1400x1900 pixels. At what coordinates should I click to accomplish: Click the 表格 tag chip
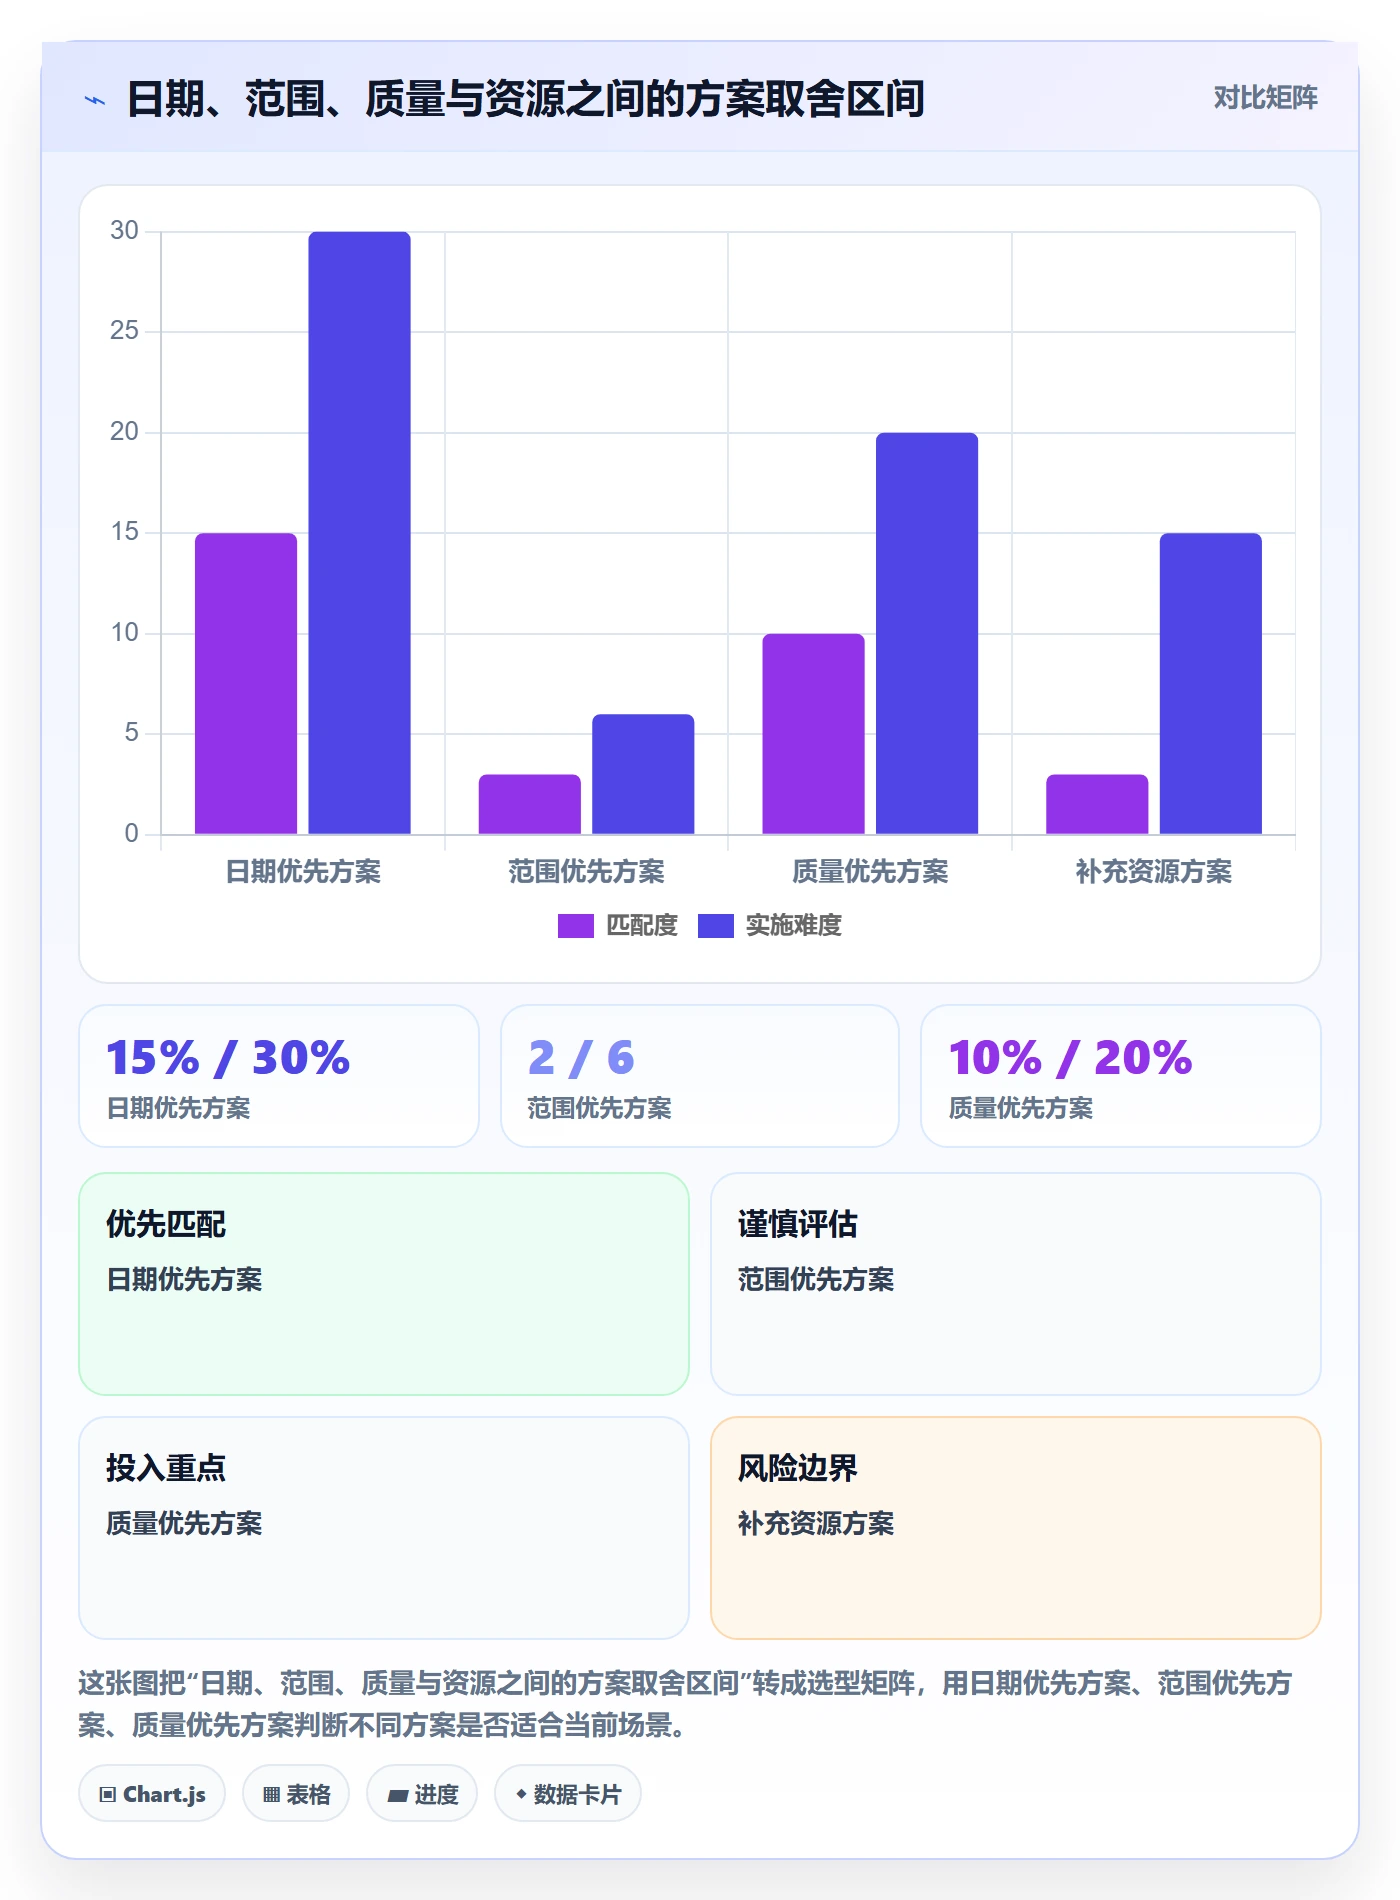pyautogui.click(x=296, y=1794)
